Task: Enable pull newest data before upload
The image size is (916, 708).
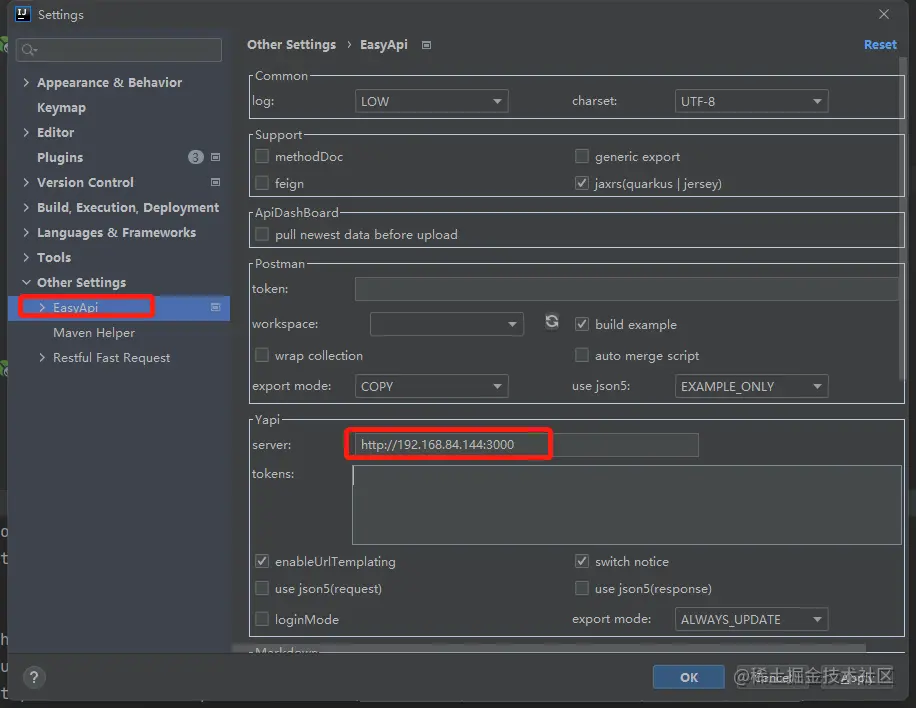Action: [x=262, y=234]
